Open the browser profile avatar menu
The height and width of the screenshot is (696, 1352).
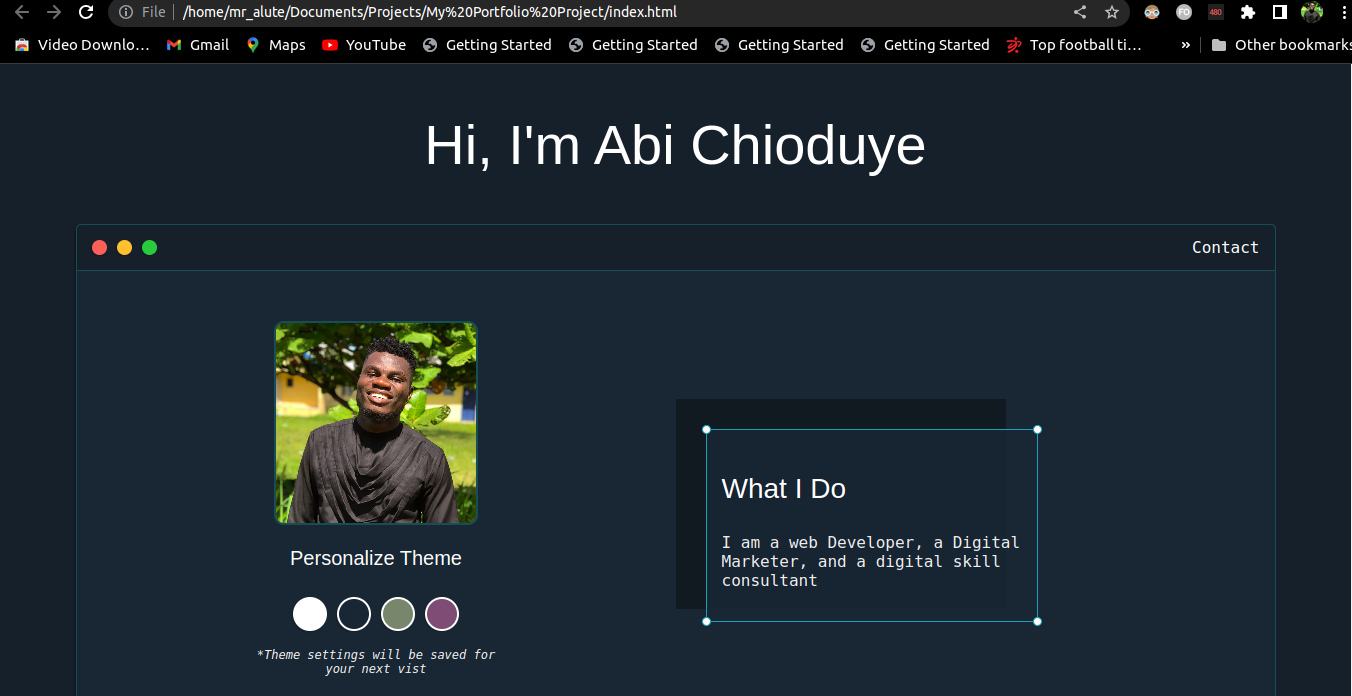click(1311, 14)
